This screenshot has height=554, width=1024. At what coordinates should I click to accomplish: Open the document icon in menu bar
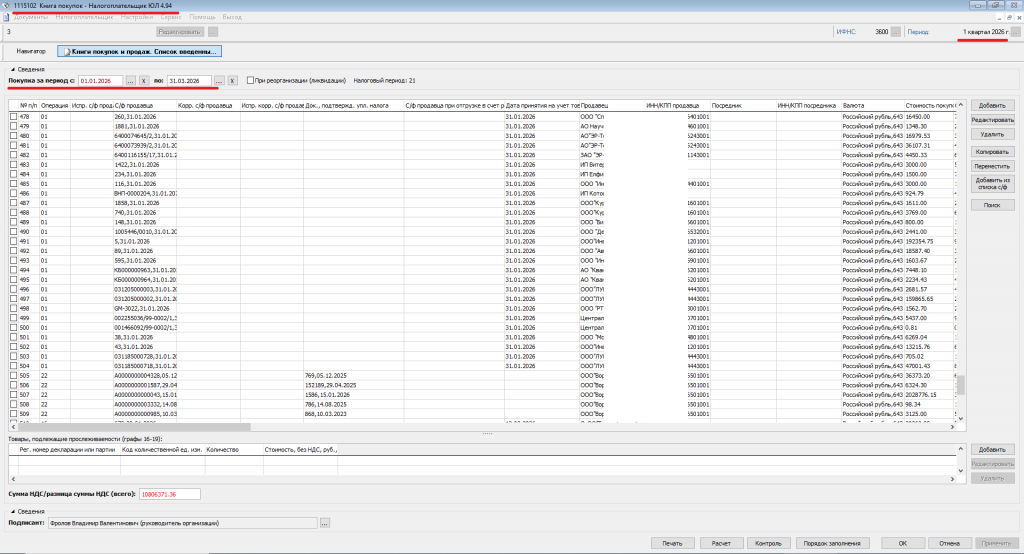[6, 17]
